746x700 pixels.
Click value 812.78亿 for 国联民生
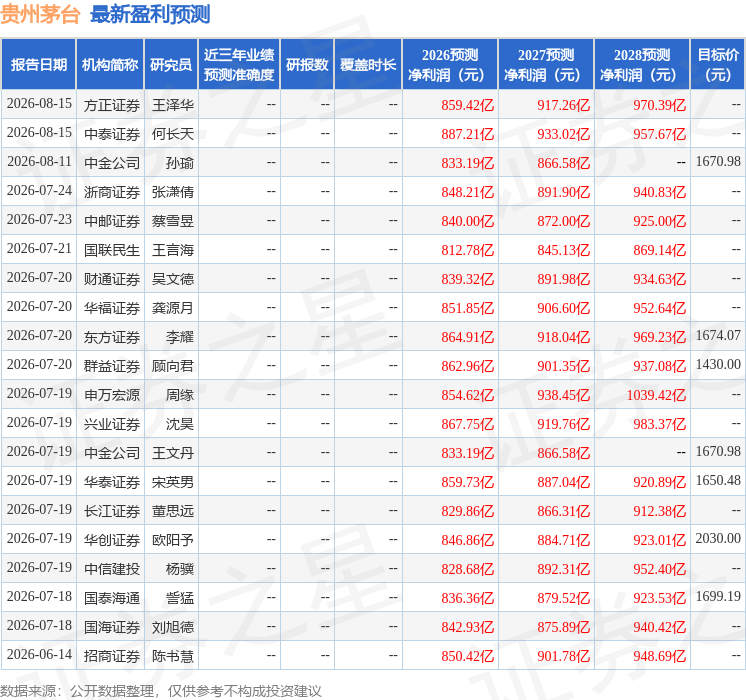[x=467, y=250]
